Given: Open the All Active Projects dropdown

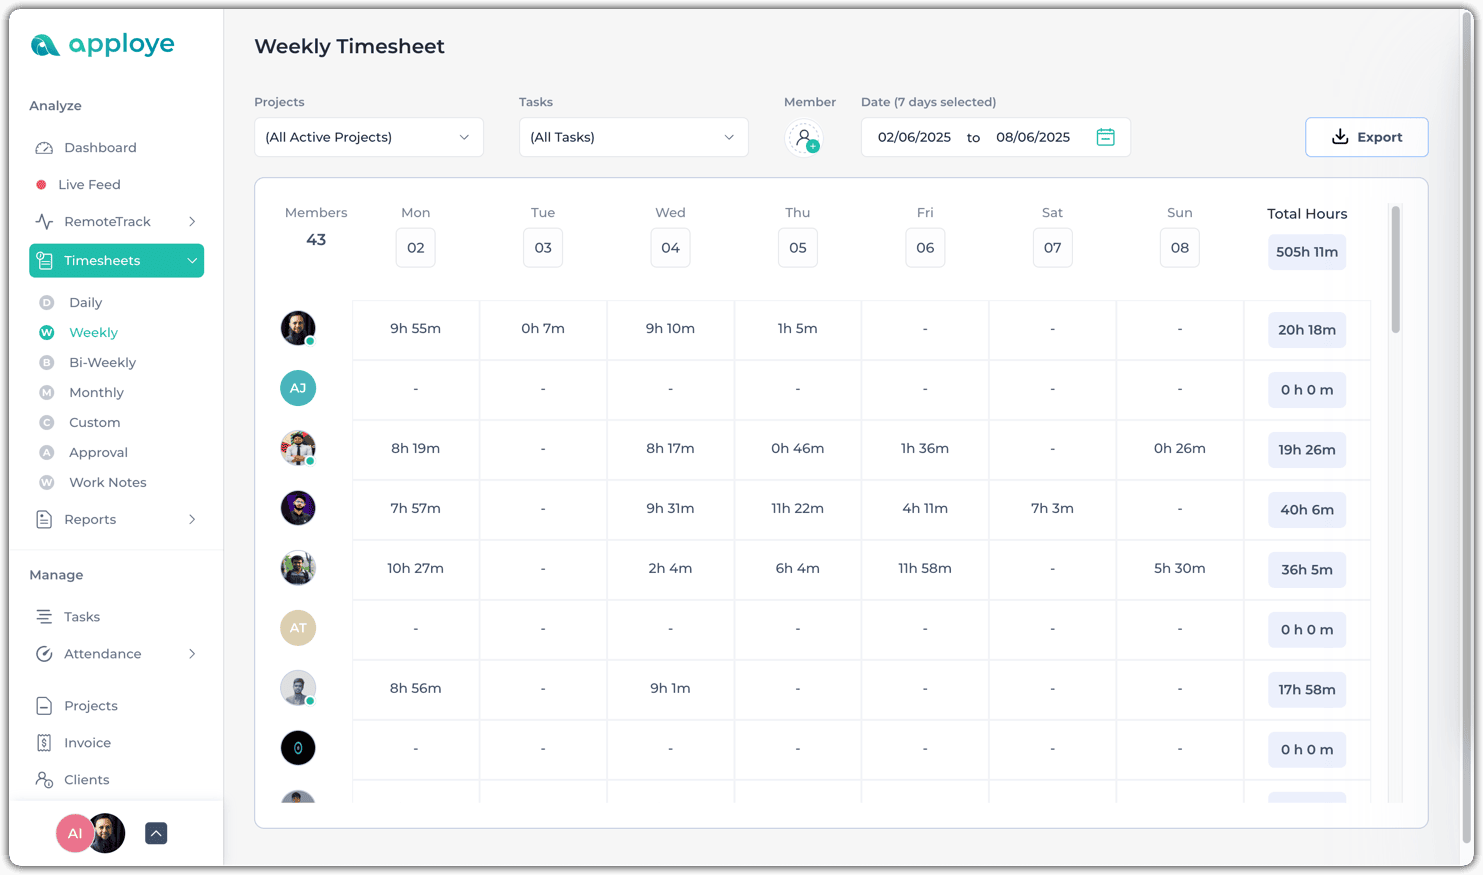Looking at the screenshot, I should coord(368,137).
